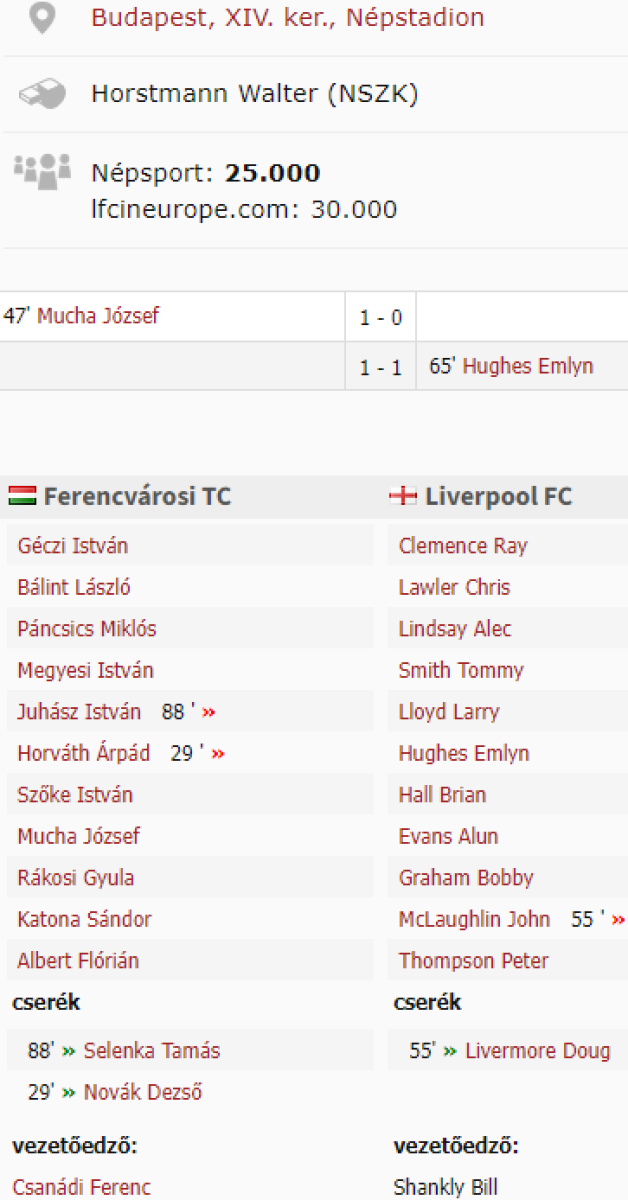Click green arrow beside Selenka Tamás

click(x=69, y=1051)
